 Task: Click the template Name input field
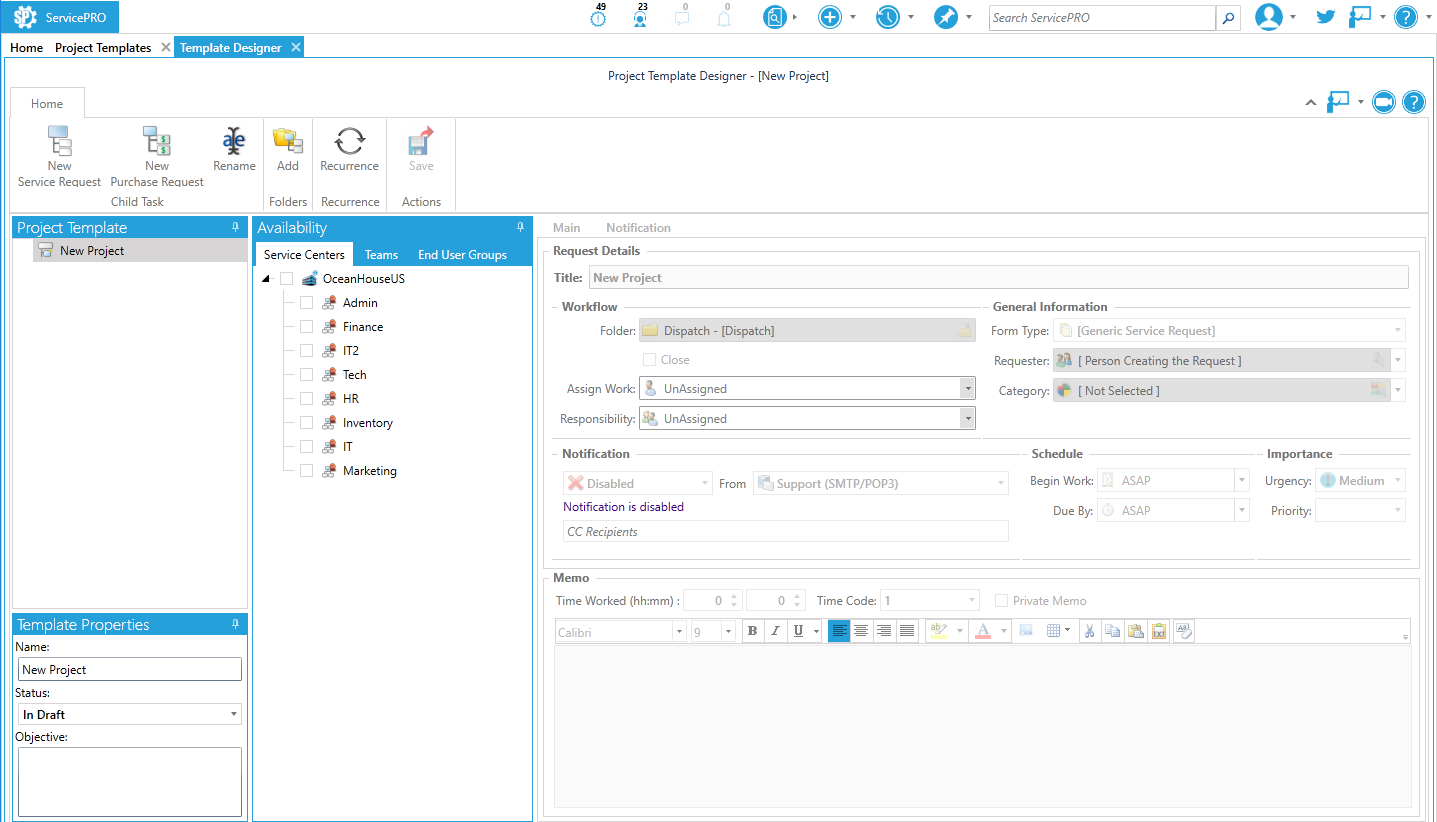click(130, 670)
